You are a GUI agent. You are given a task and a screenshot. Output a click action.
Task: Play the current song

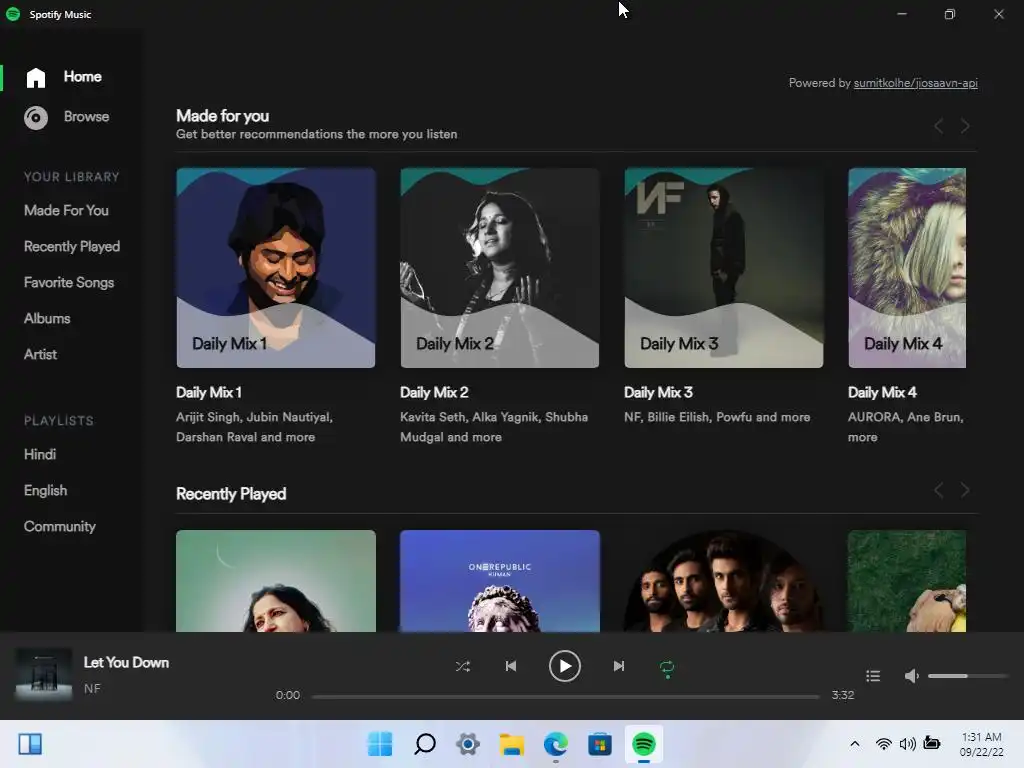click(x=565, y=666)
